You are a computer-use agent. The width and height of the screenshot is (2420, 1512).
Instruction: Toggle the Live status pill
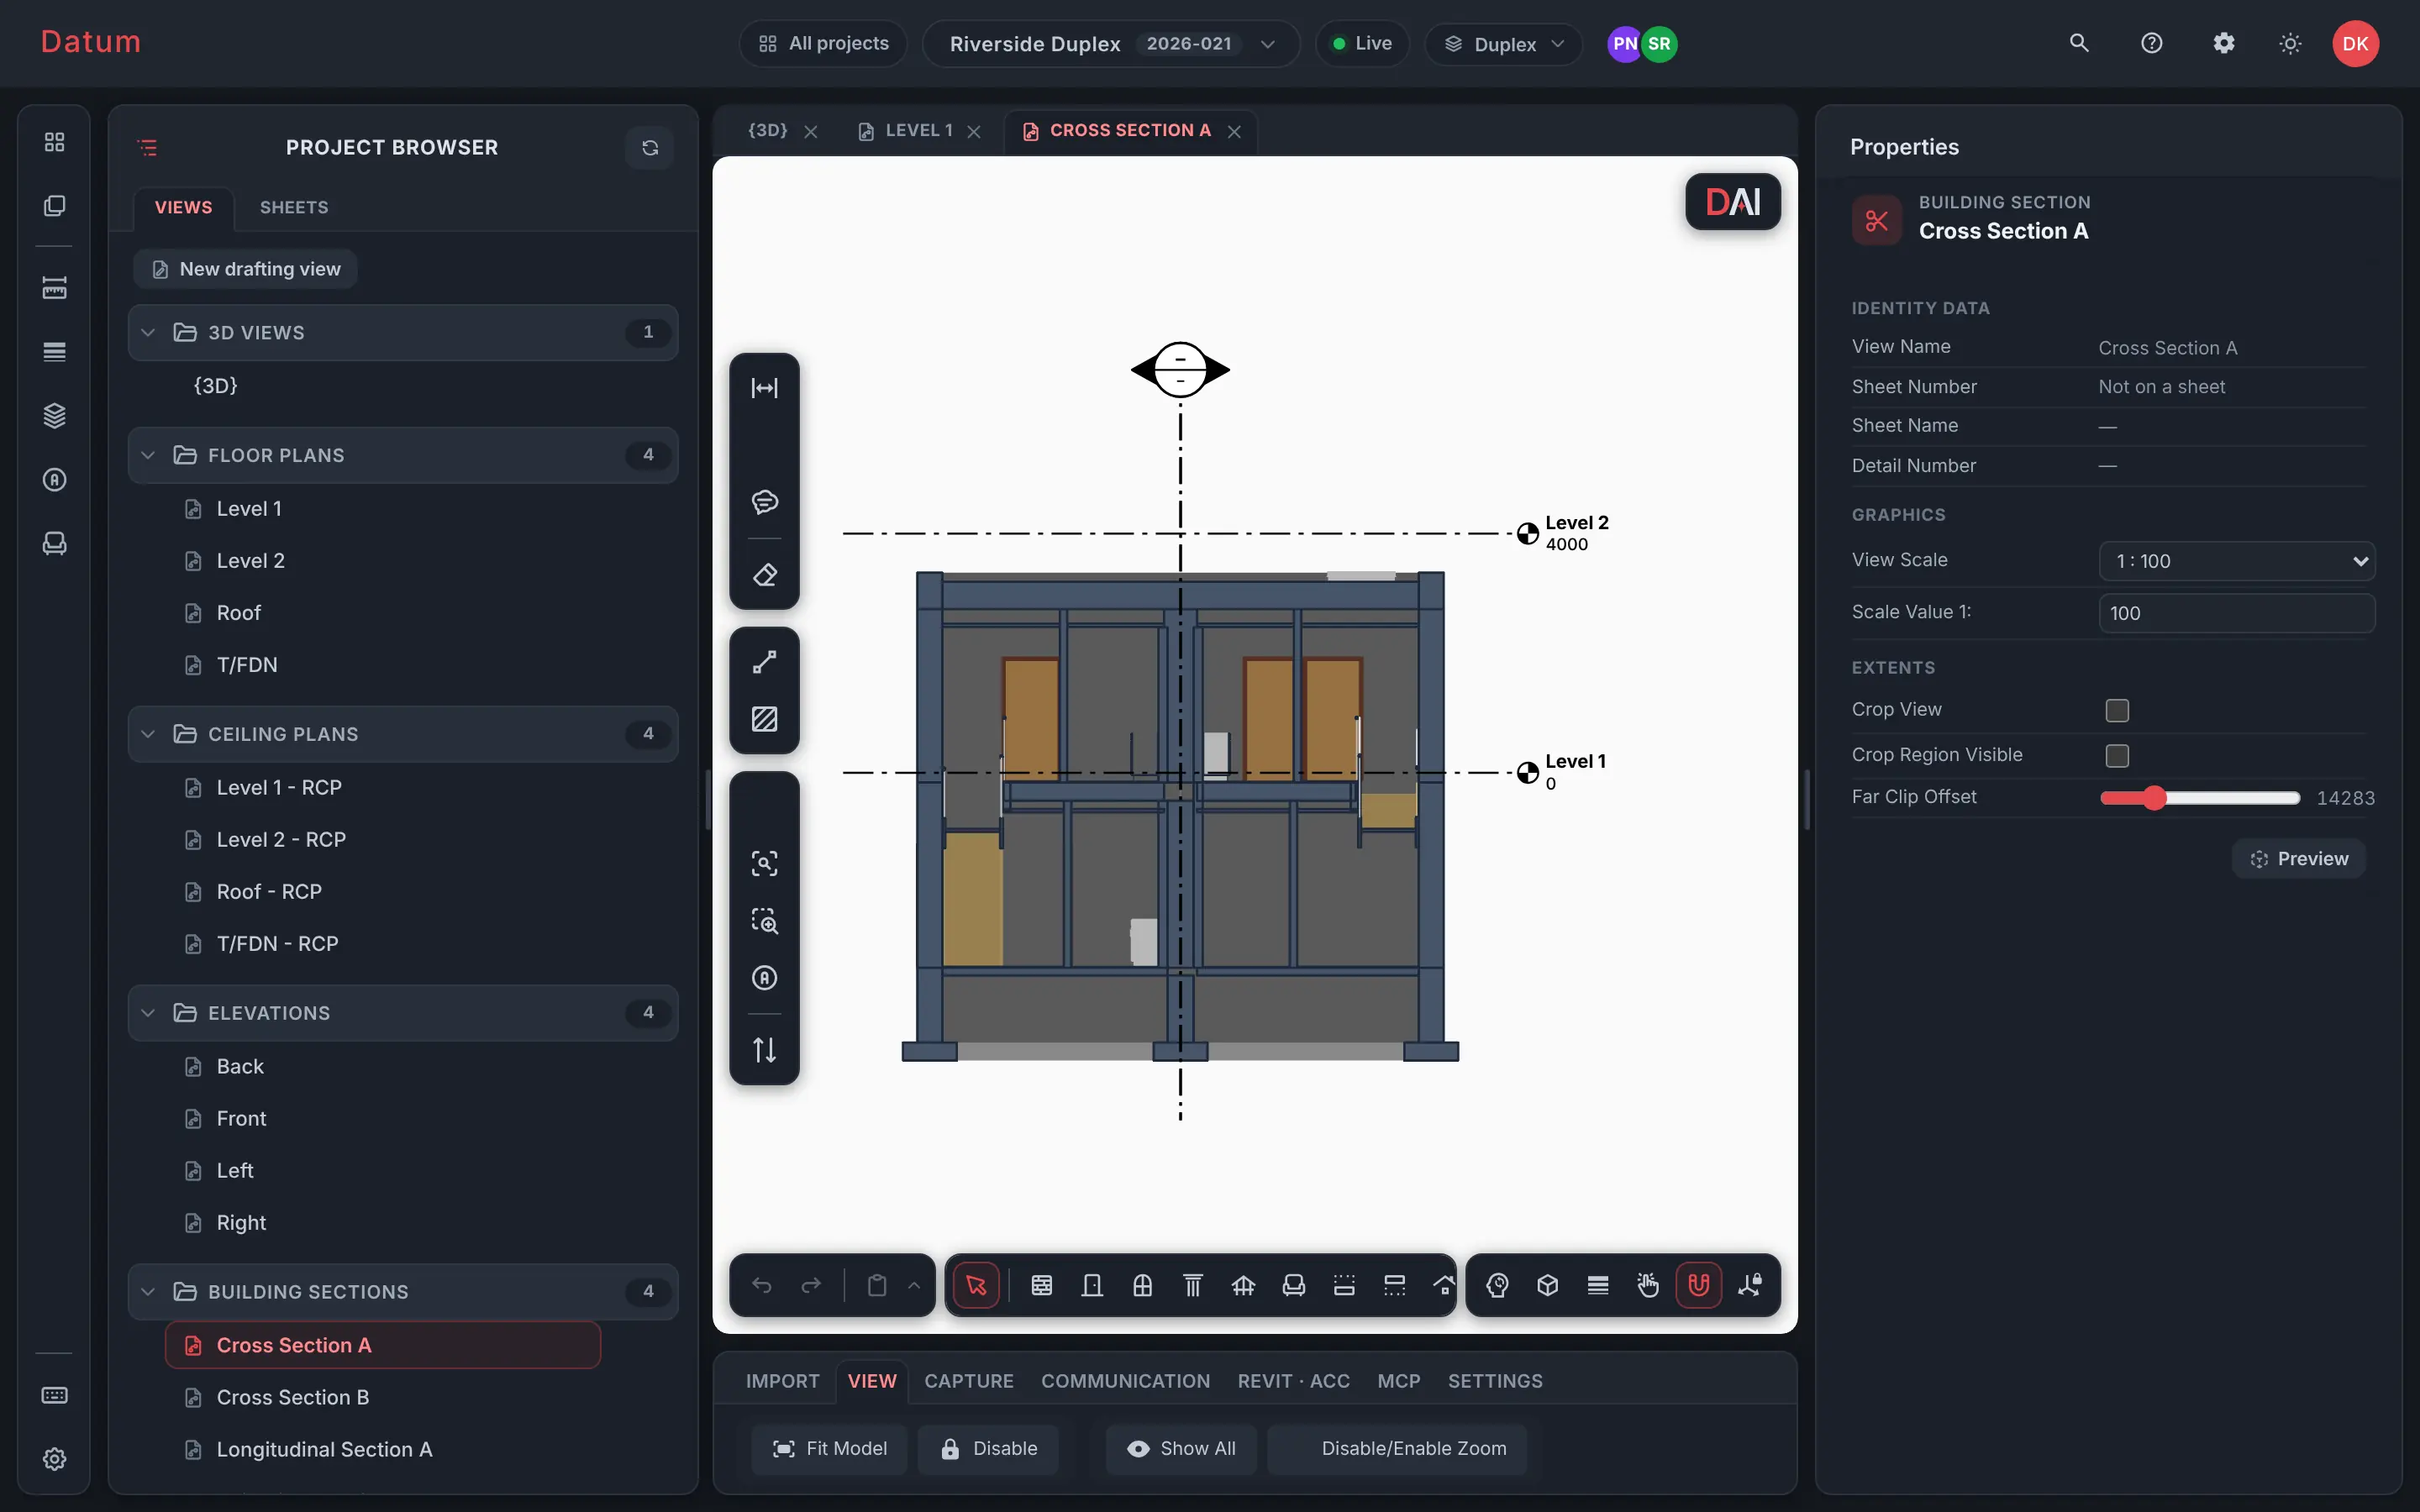1361,44
